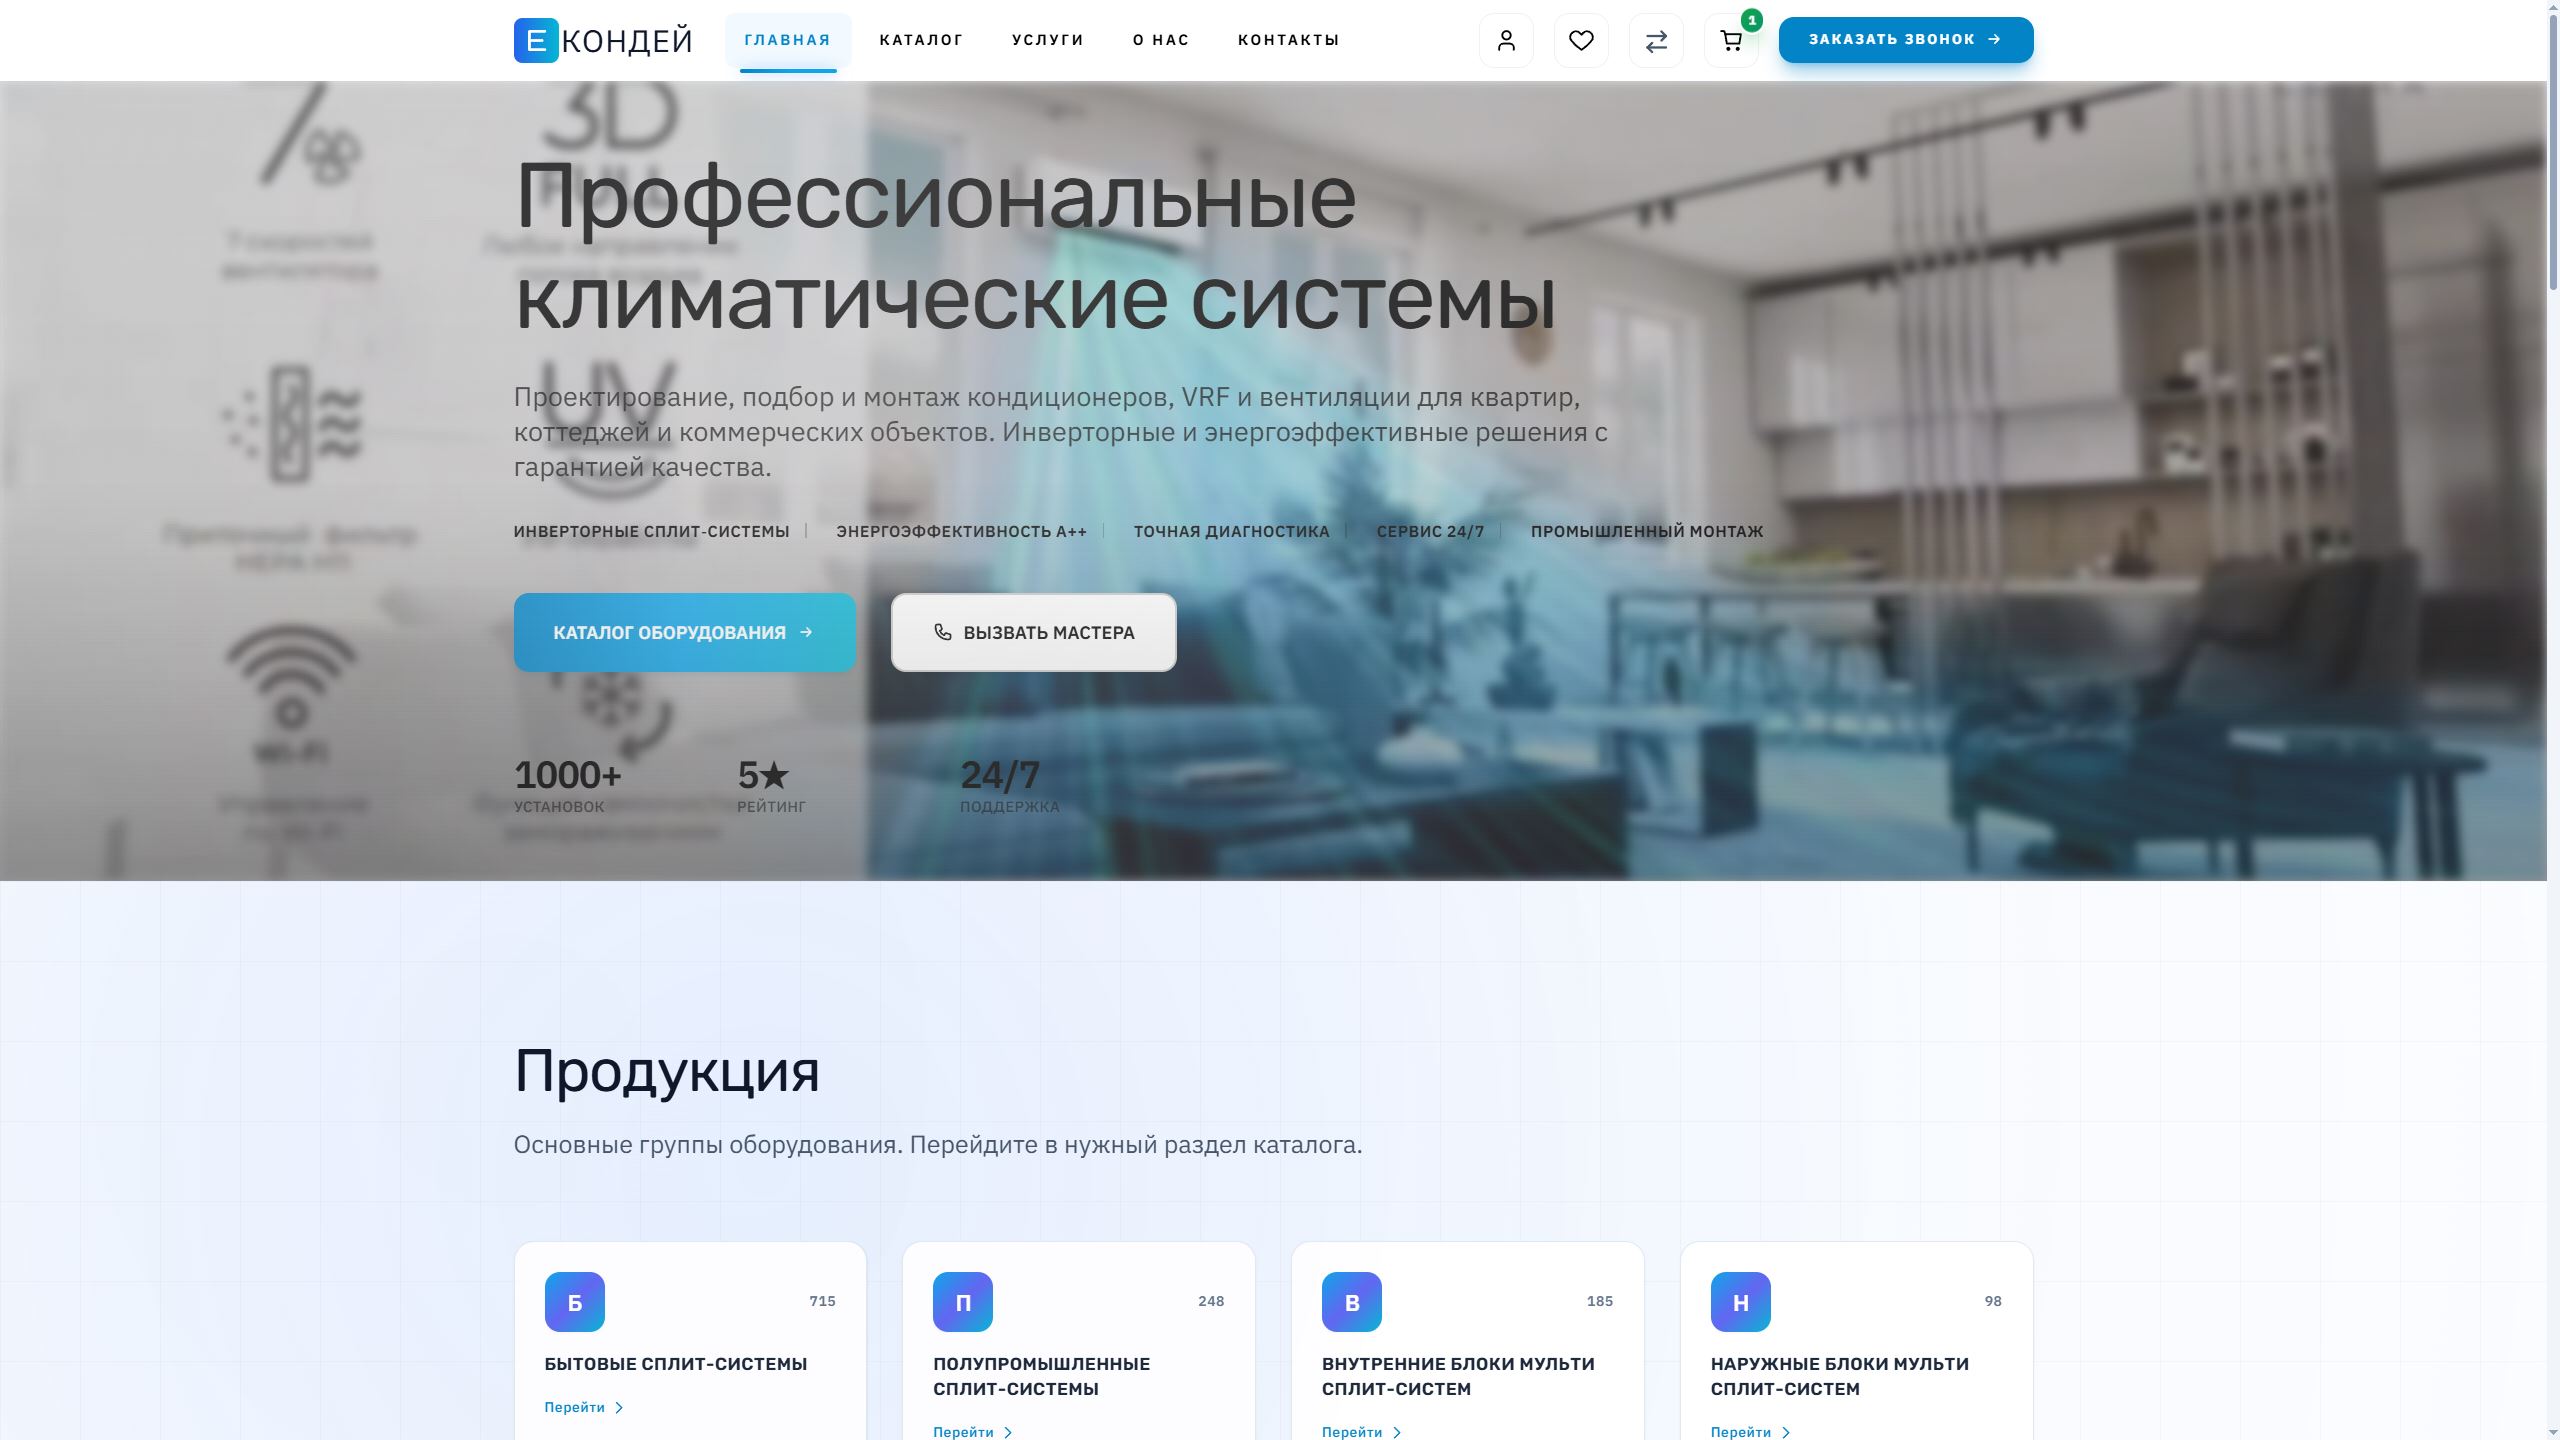Open the product comparison arrows icon

point(1656,40)
